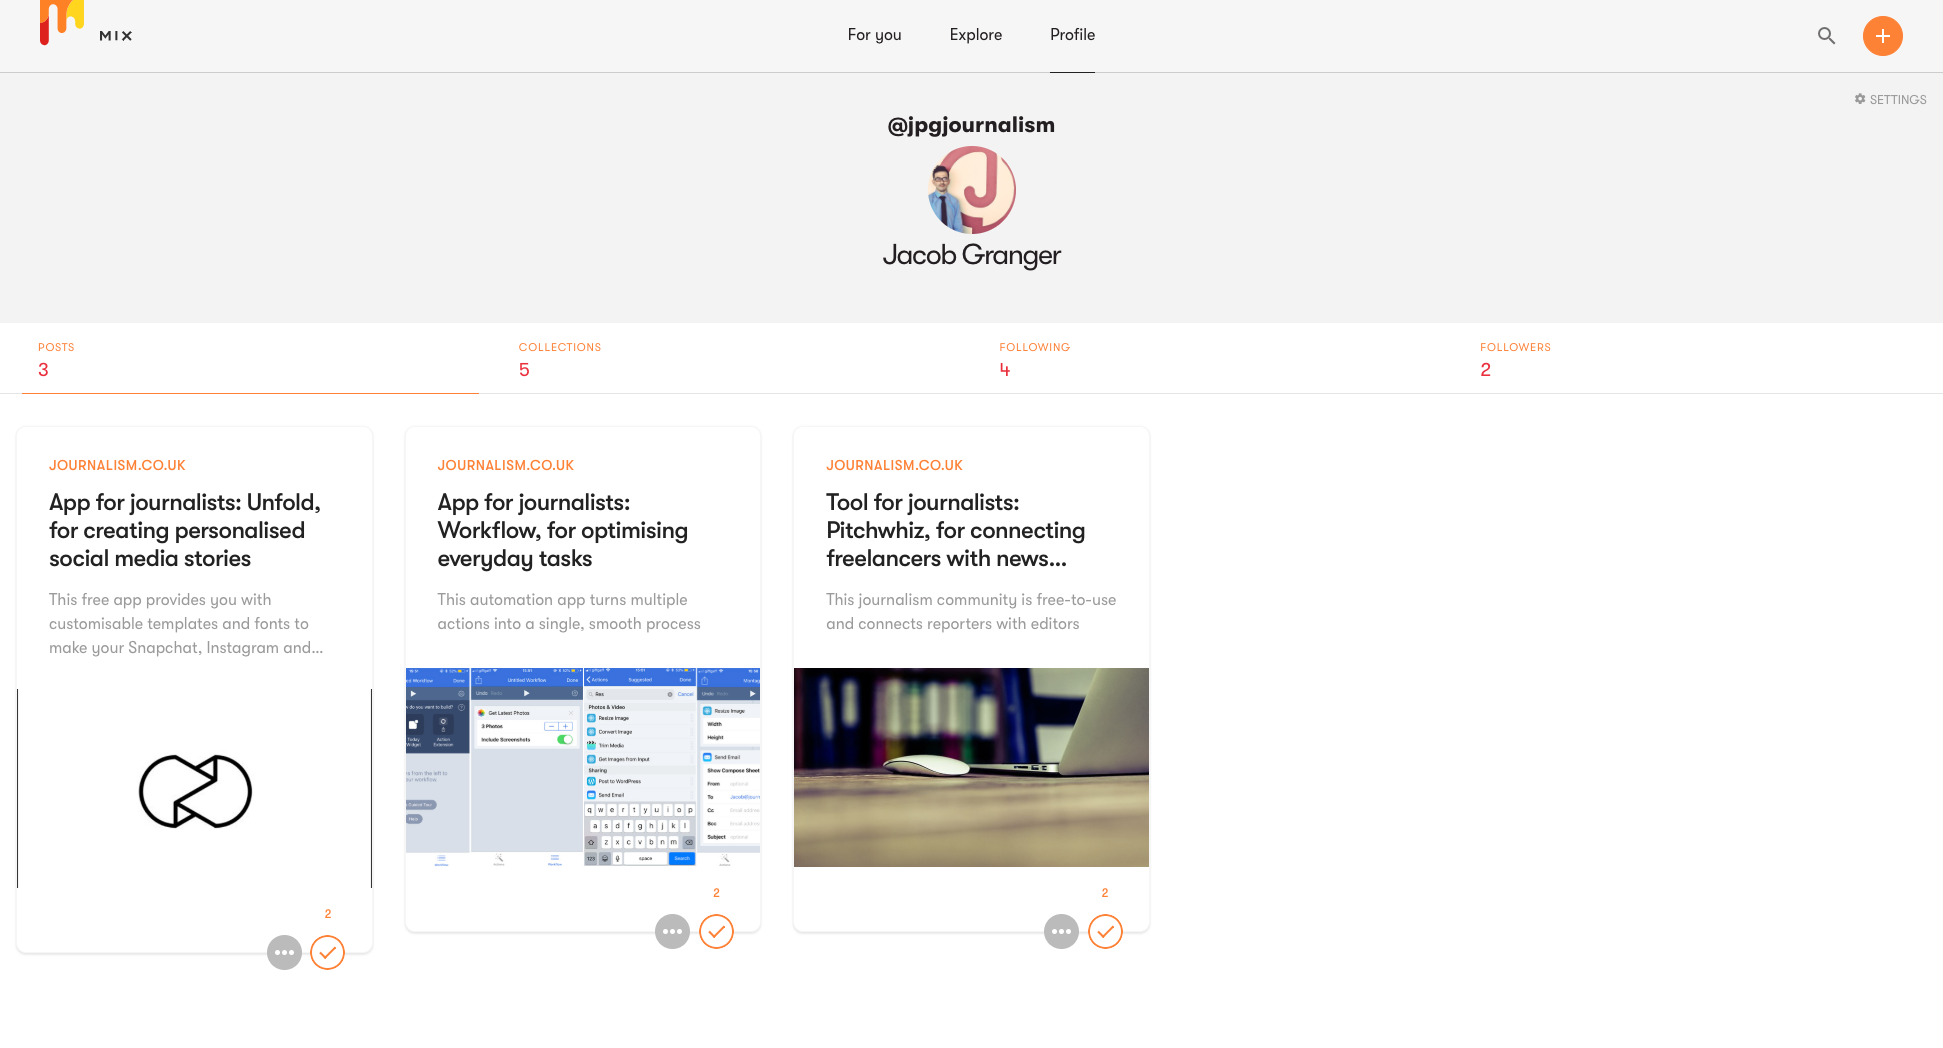The width and height of the screenshot is (1943, 1048).
Task: Toggle the checkmark on the Unfold post
Action: (327, 952)
